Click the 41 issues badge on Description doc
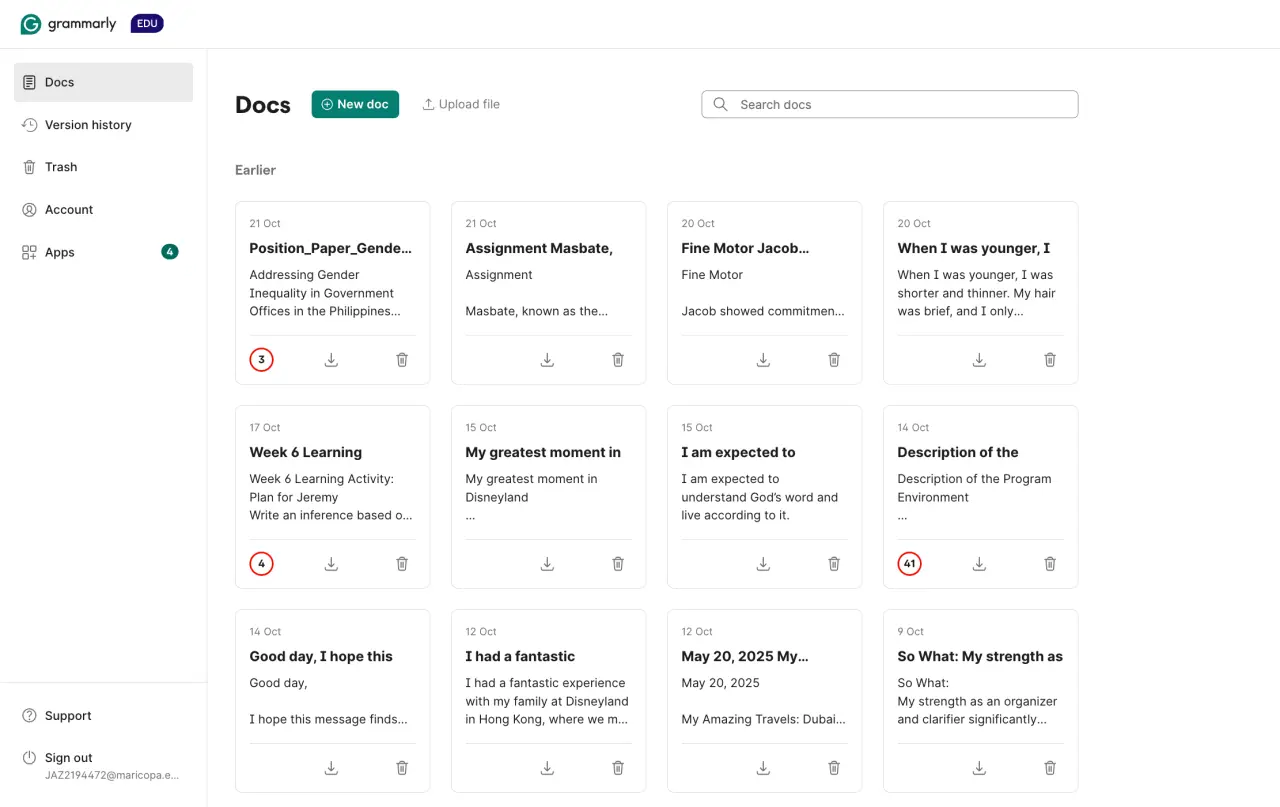Image resolution: width=1280 pixels, height=807 pixels. [x=909, y=564]
